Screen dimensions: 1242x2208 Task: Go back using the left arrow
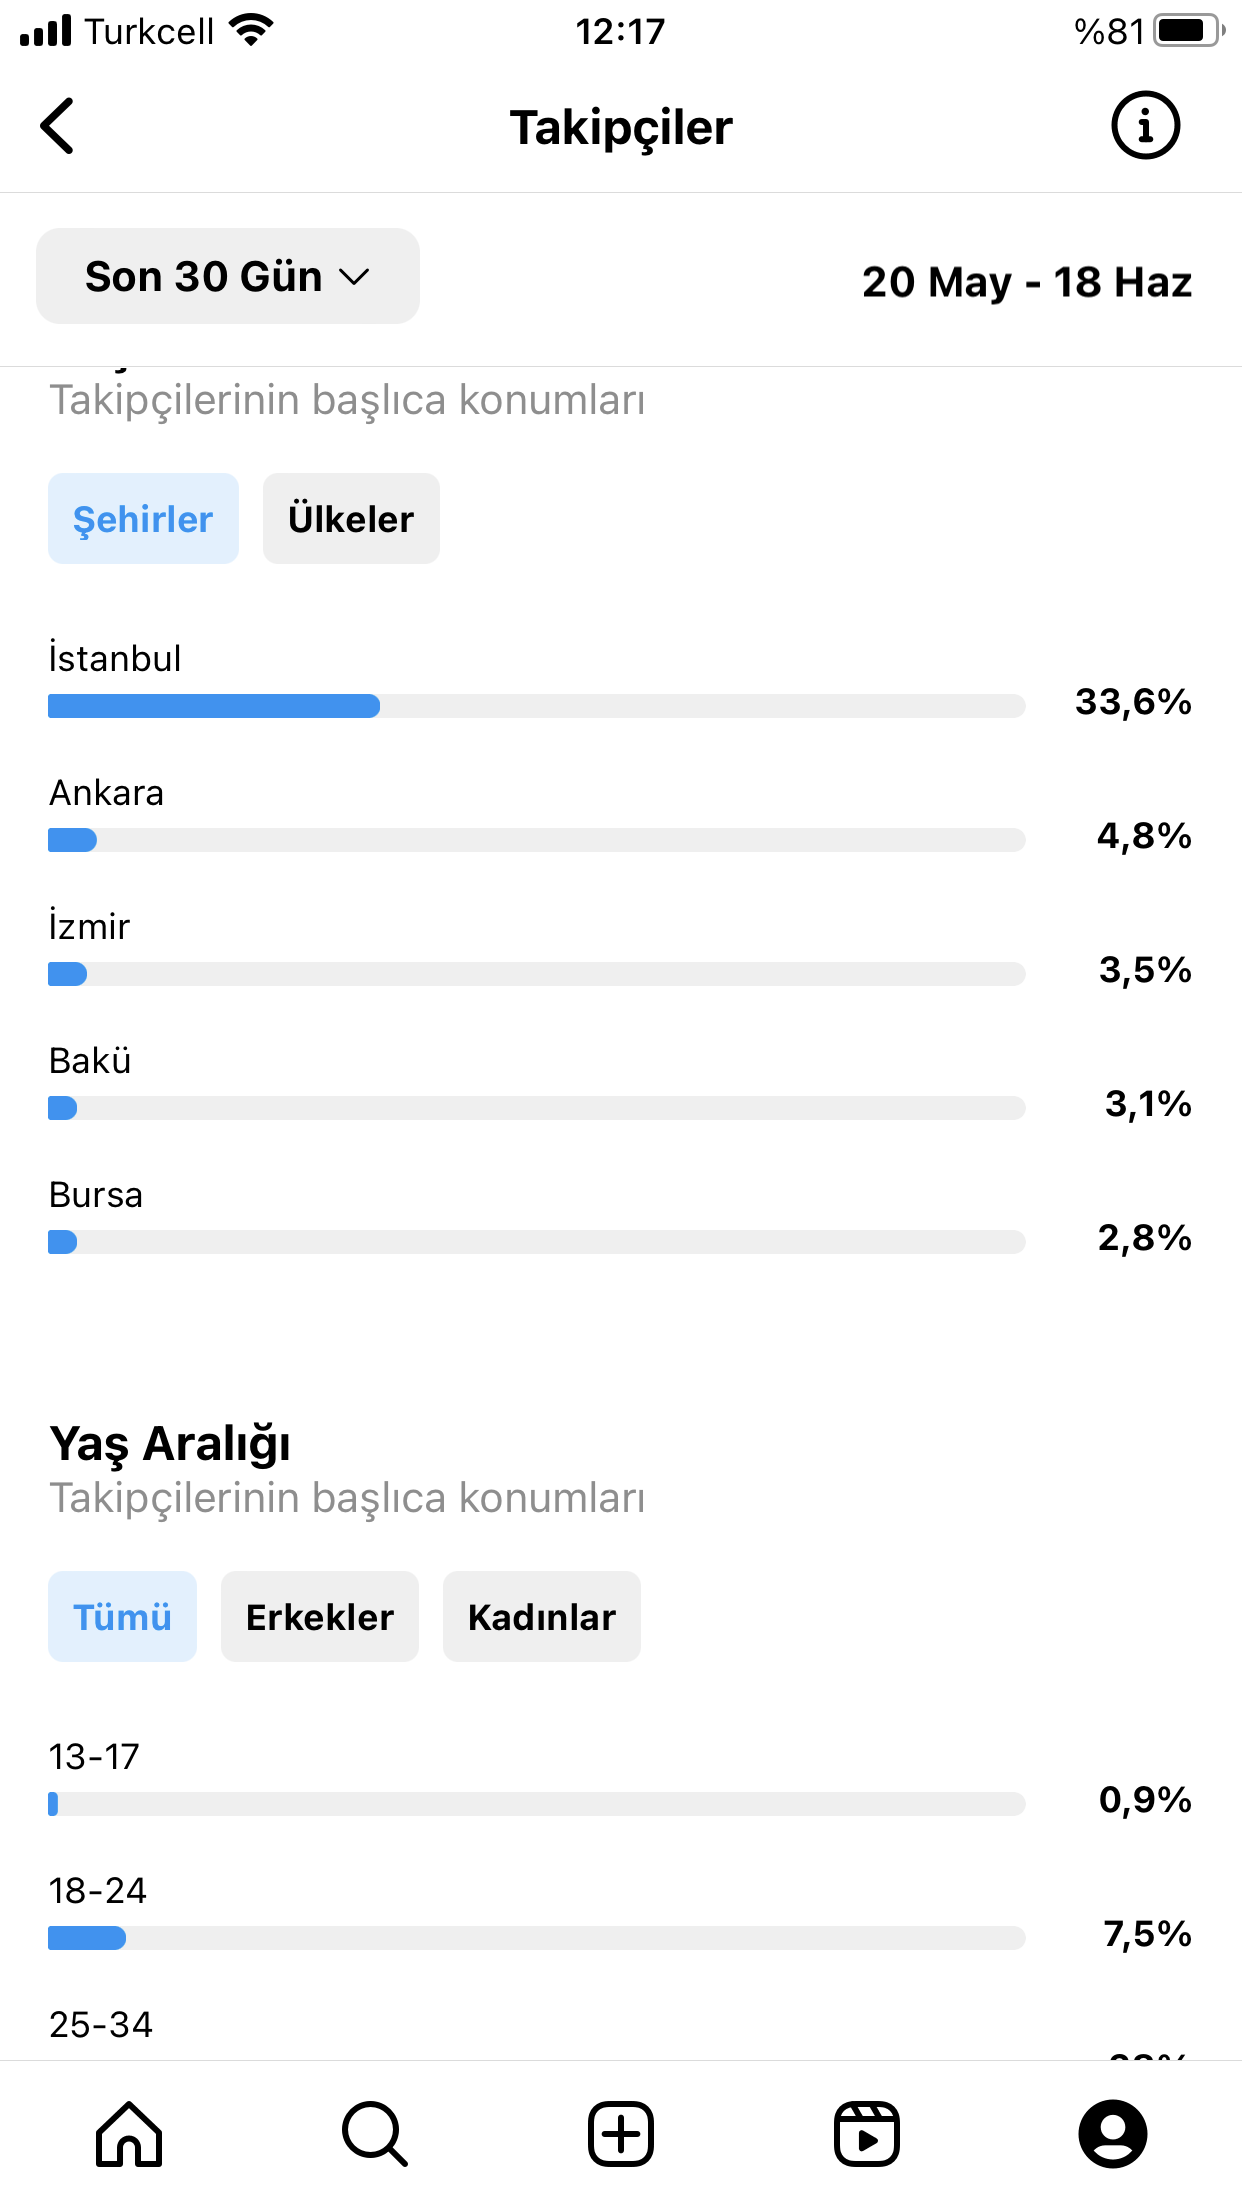click(x=57, y=126)
